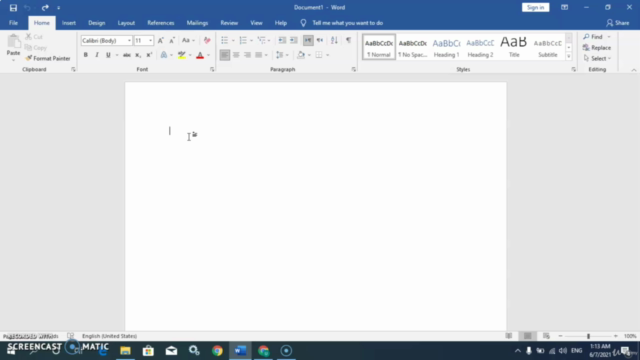
Task: Apply the Title style
Action: pos(514,47)
